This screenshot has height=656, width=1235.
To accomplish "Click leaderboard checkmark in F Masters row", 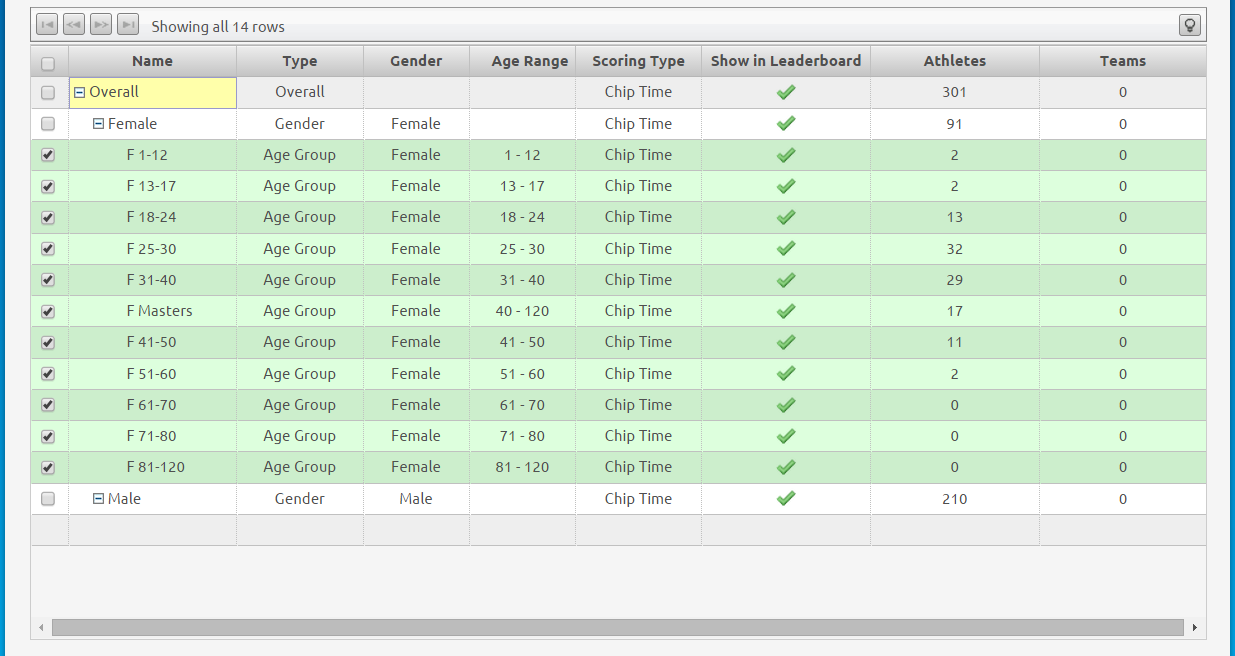I will coord(786,311).
